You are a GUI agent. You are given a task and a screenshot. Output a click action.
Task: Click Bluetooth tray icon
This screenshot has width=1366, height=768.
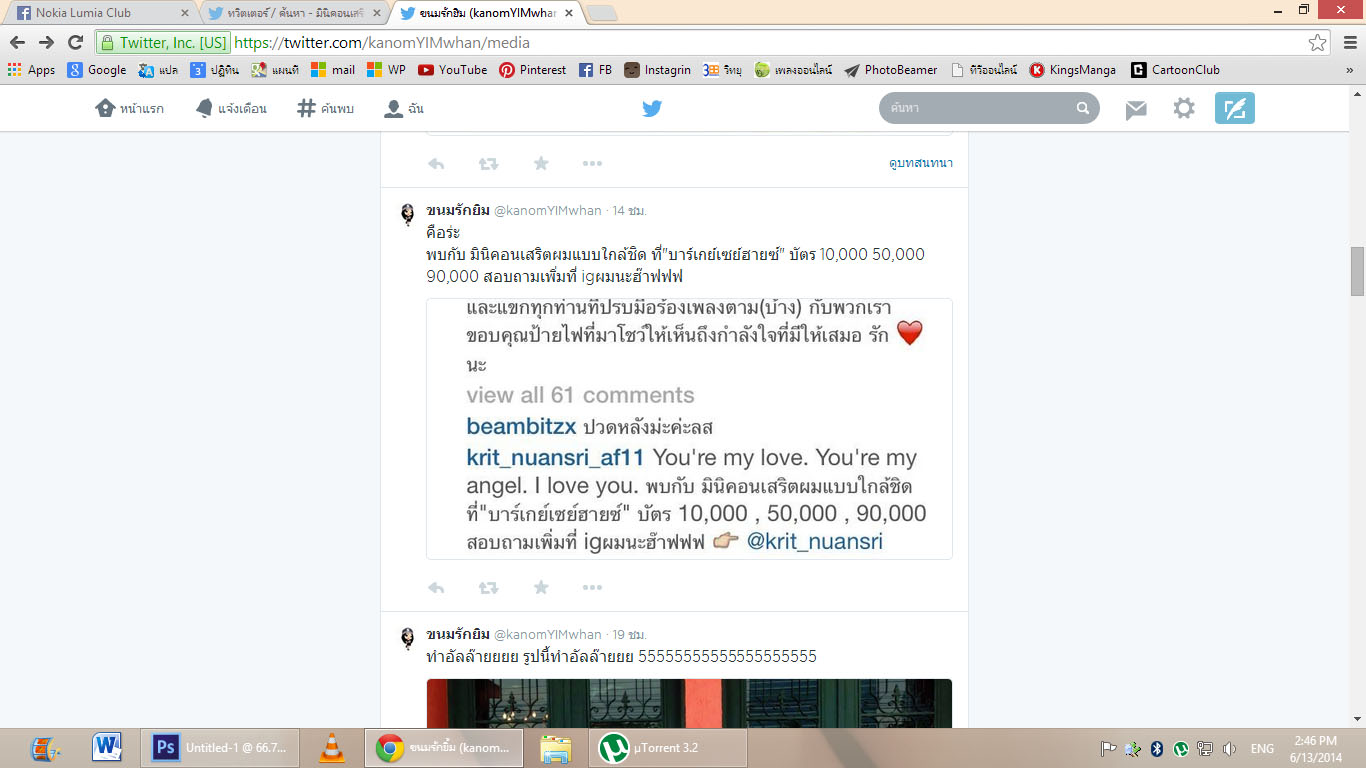[1157, 748]
